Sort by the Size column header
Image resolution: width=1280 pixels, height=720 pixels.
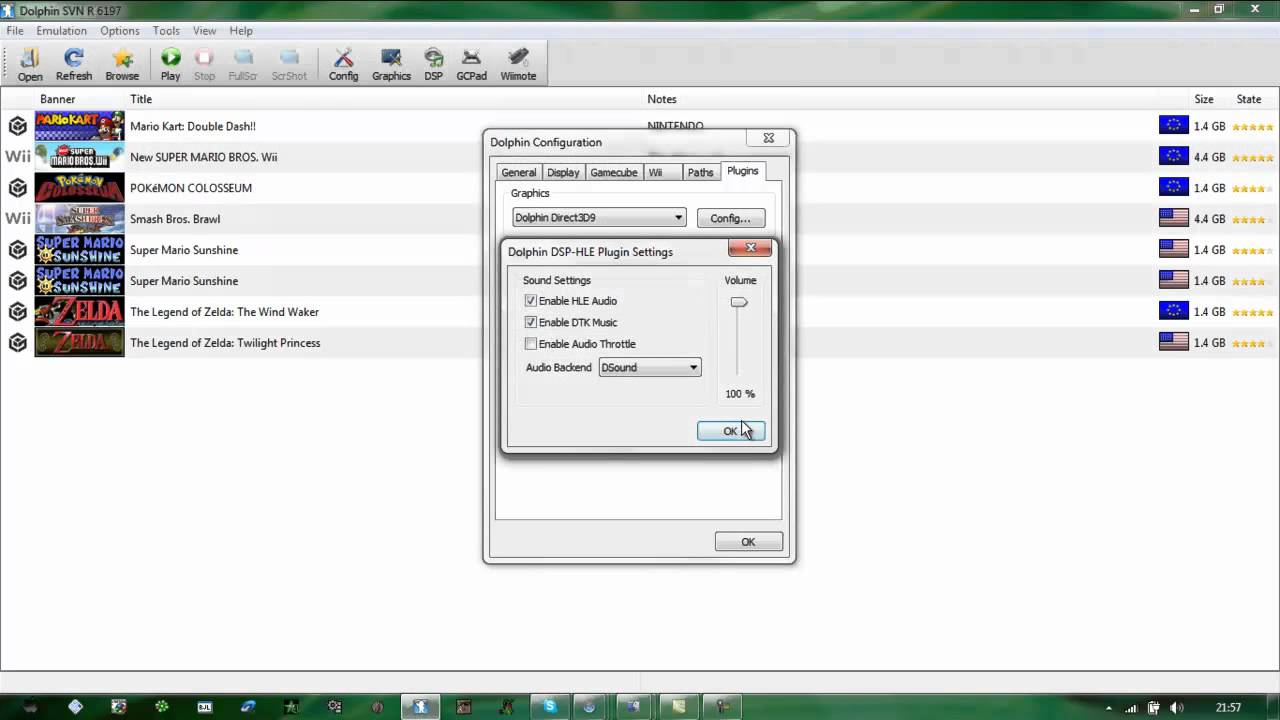click(1204, 99)
